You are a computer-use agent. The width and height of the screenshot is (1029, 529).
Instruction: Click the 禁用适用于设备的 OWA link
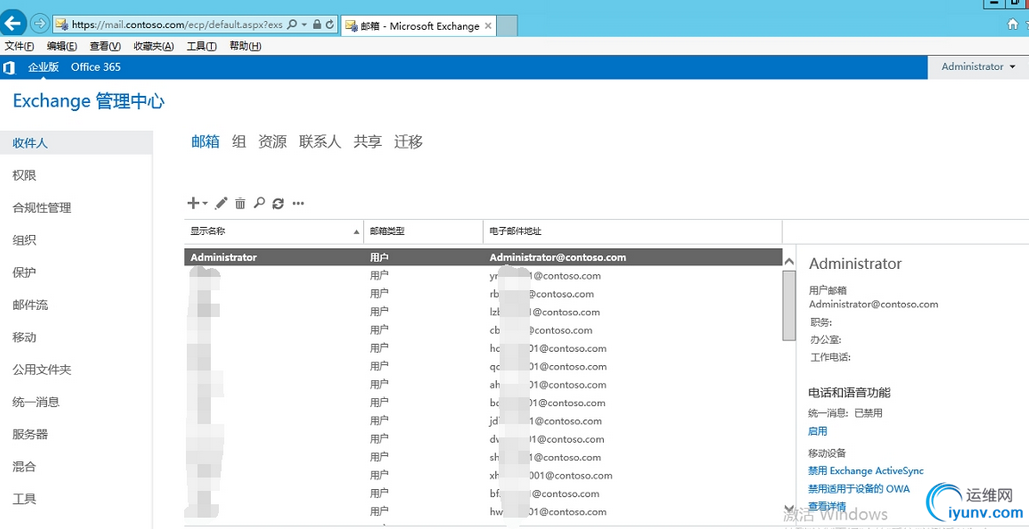tap(858, 488)
